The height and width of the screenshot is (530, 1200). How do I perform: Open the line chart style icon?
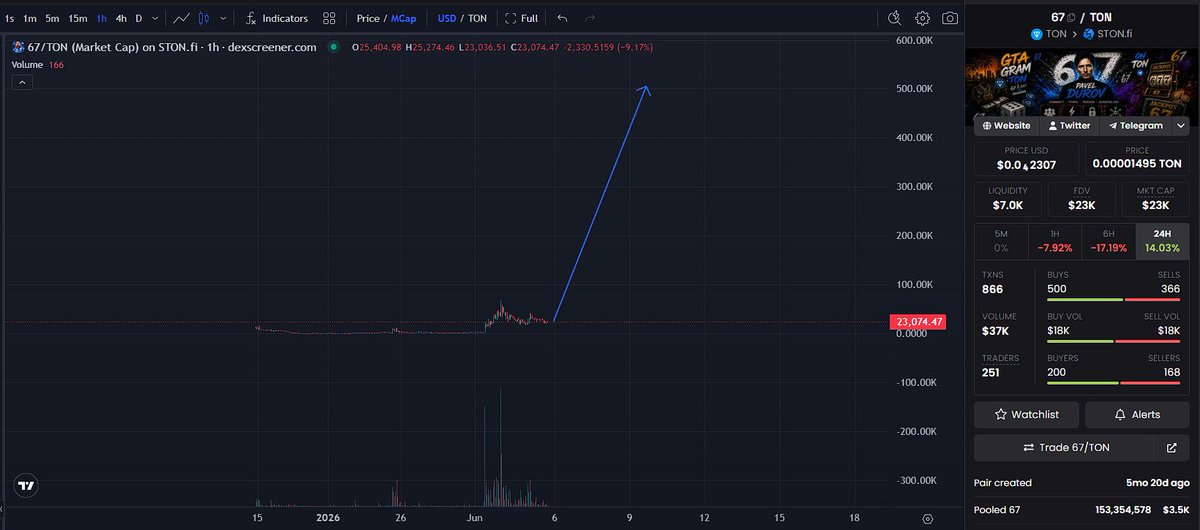pos(181,18)
